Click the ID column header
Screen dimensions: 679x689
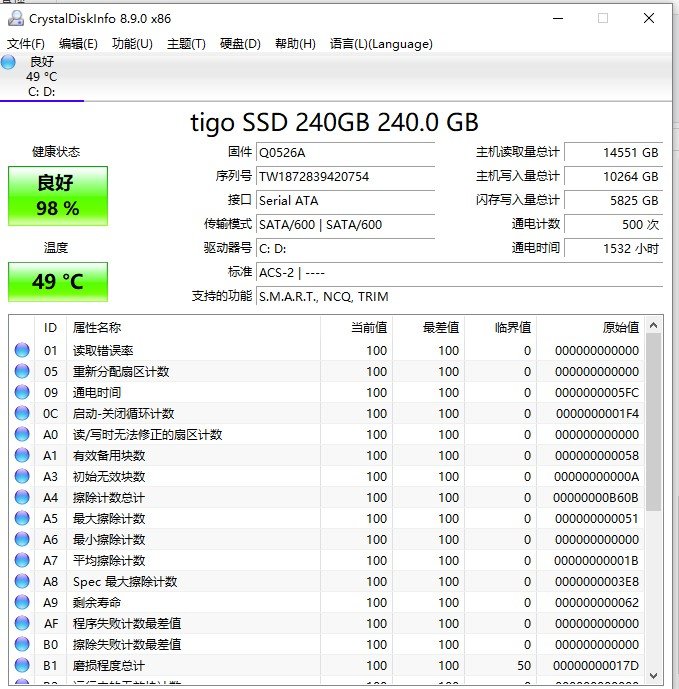coord(50,327)
